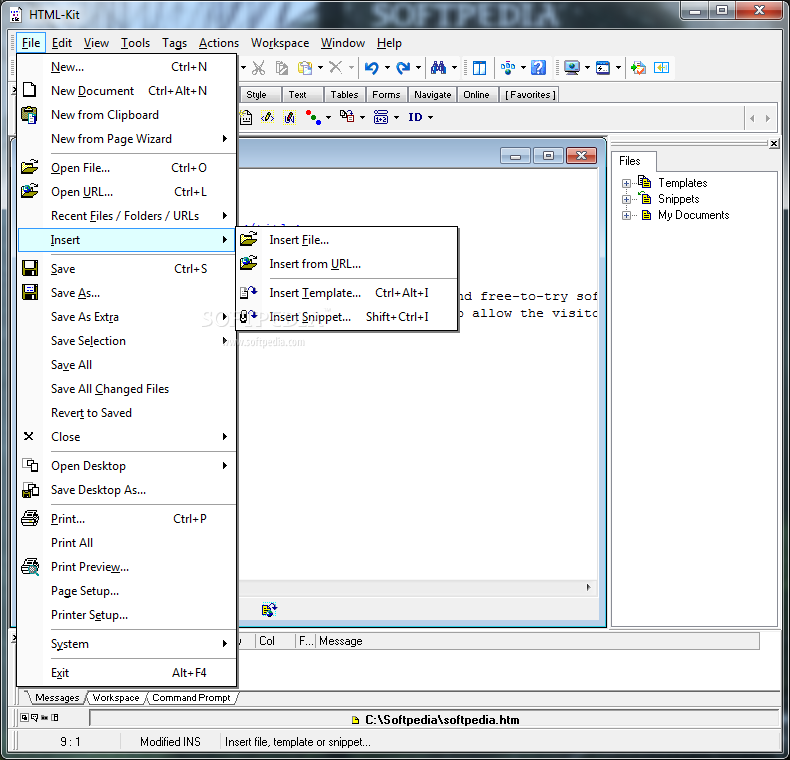The height and width of the screenshot is (760, 790).
Task: Click the 9 : 1 cursor position indicator
Action: coord(70,742)
